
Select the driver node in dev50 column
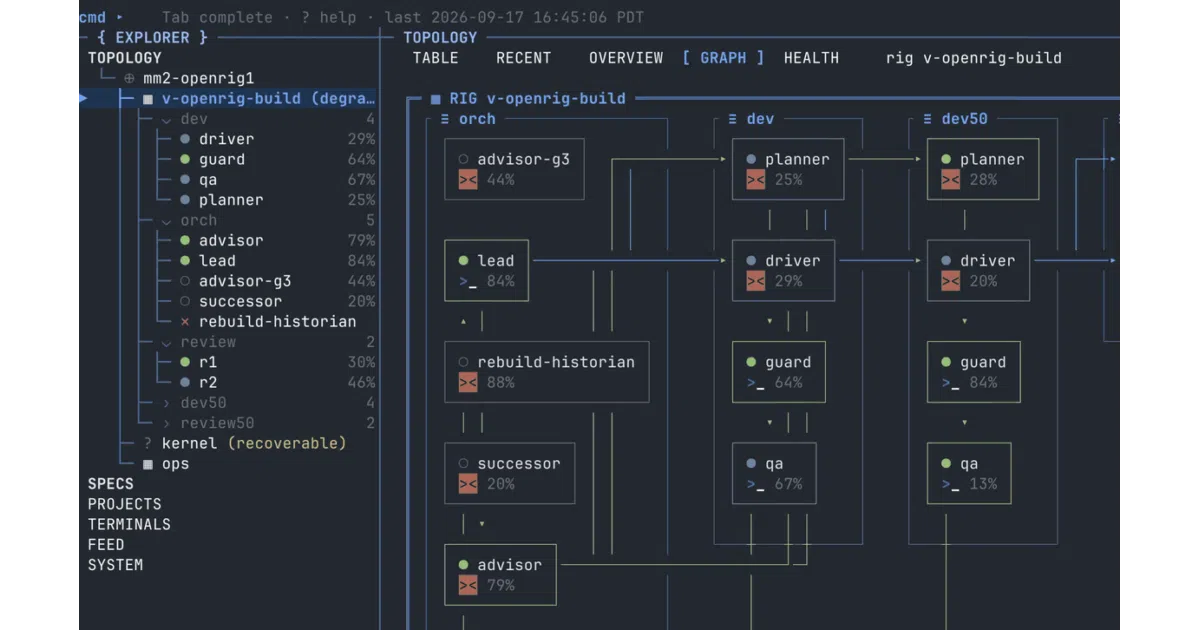click(978, 271)
